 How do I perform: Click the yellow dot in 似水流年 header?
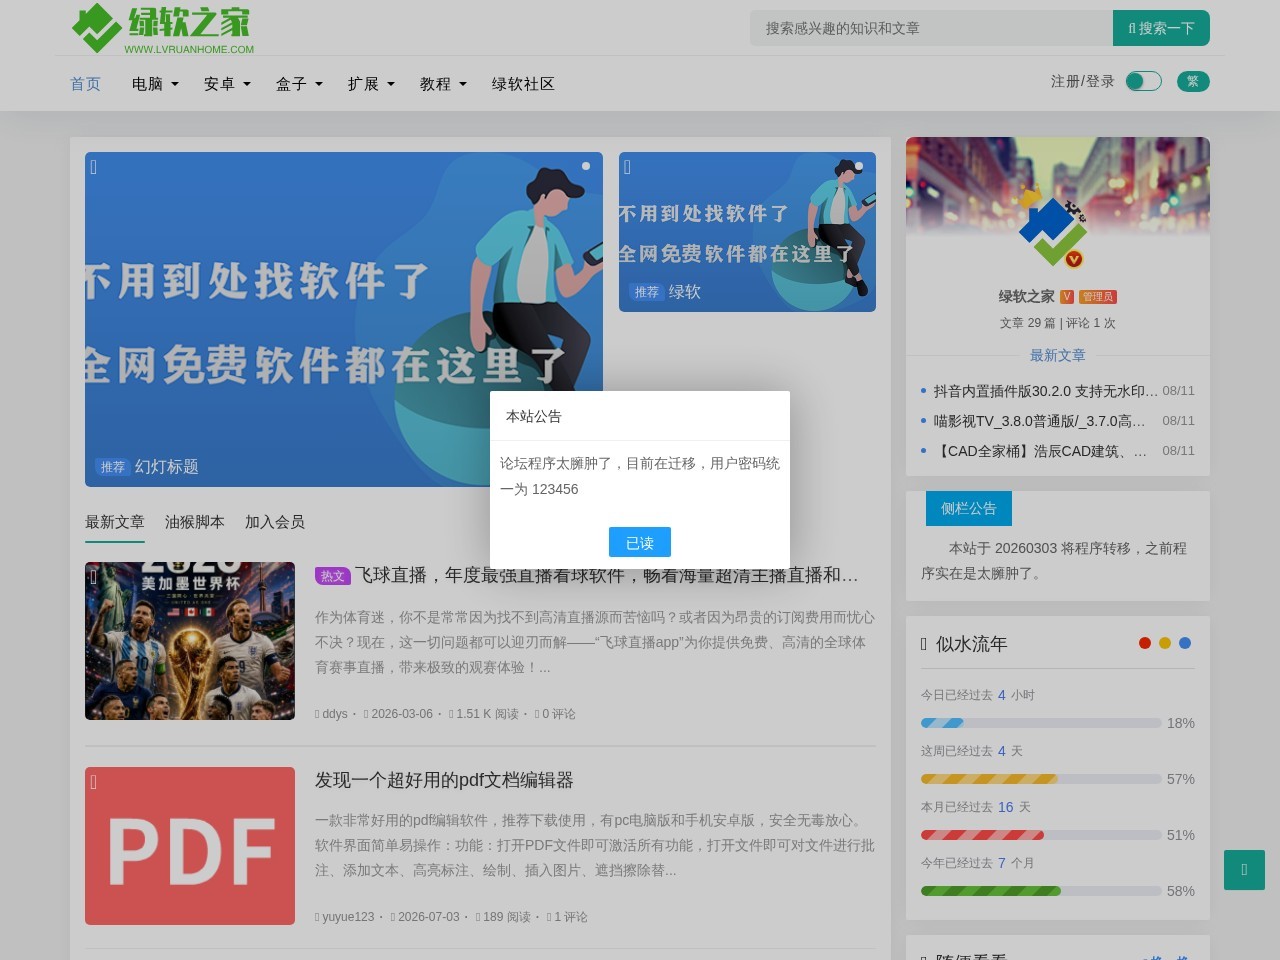click(x=1165, y=643)
